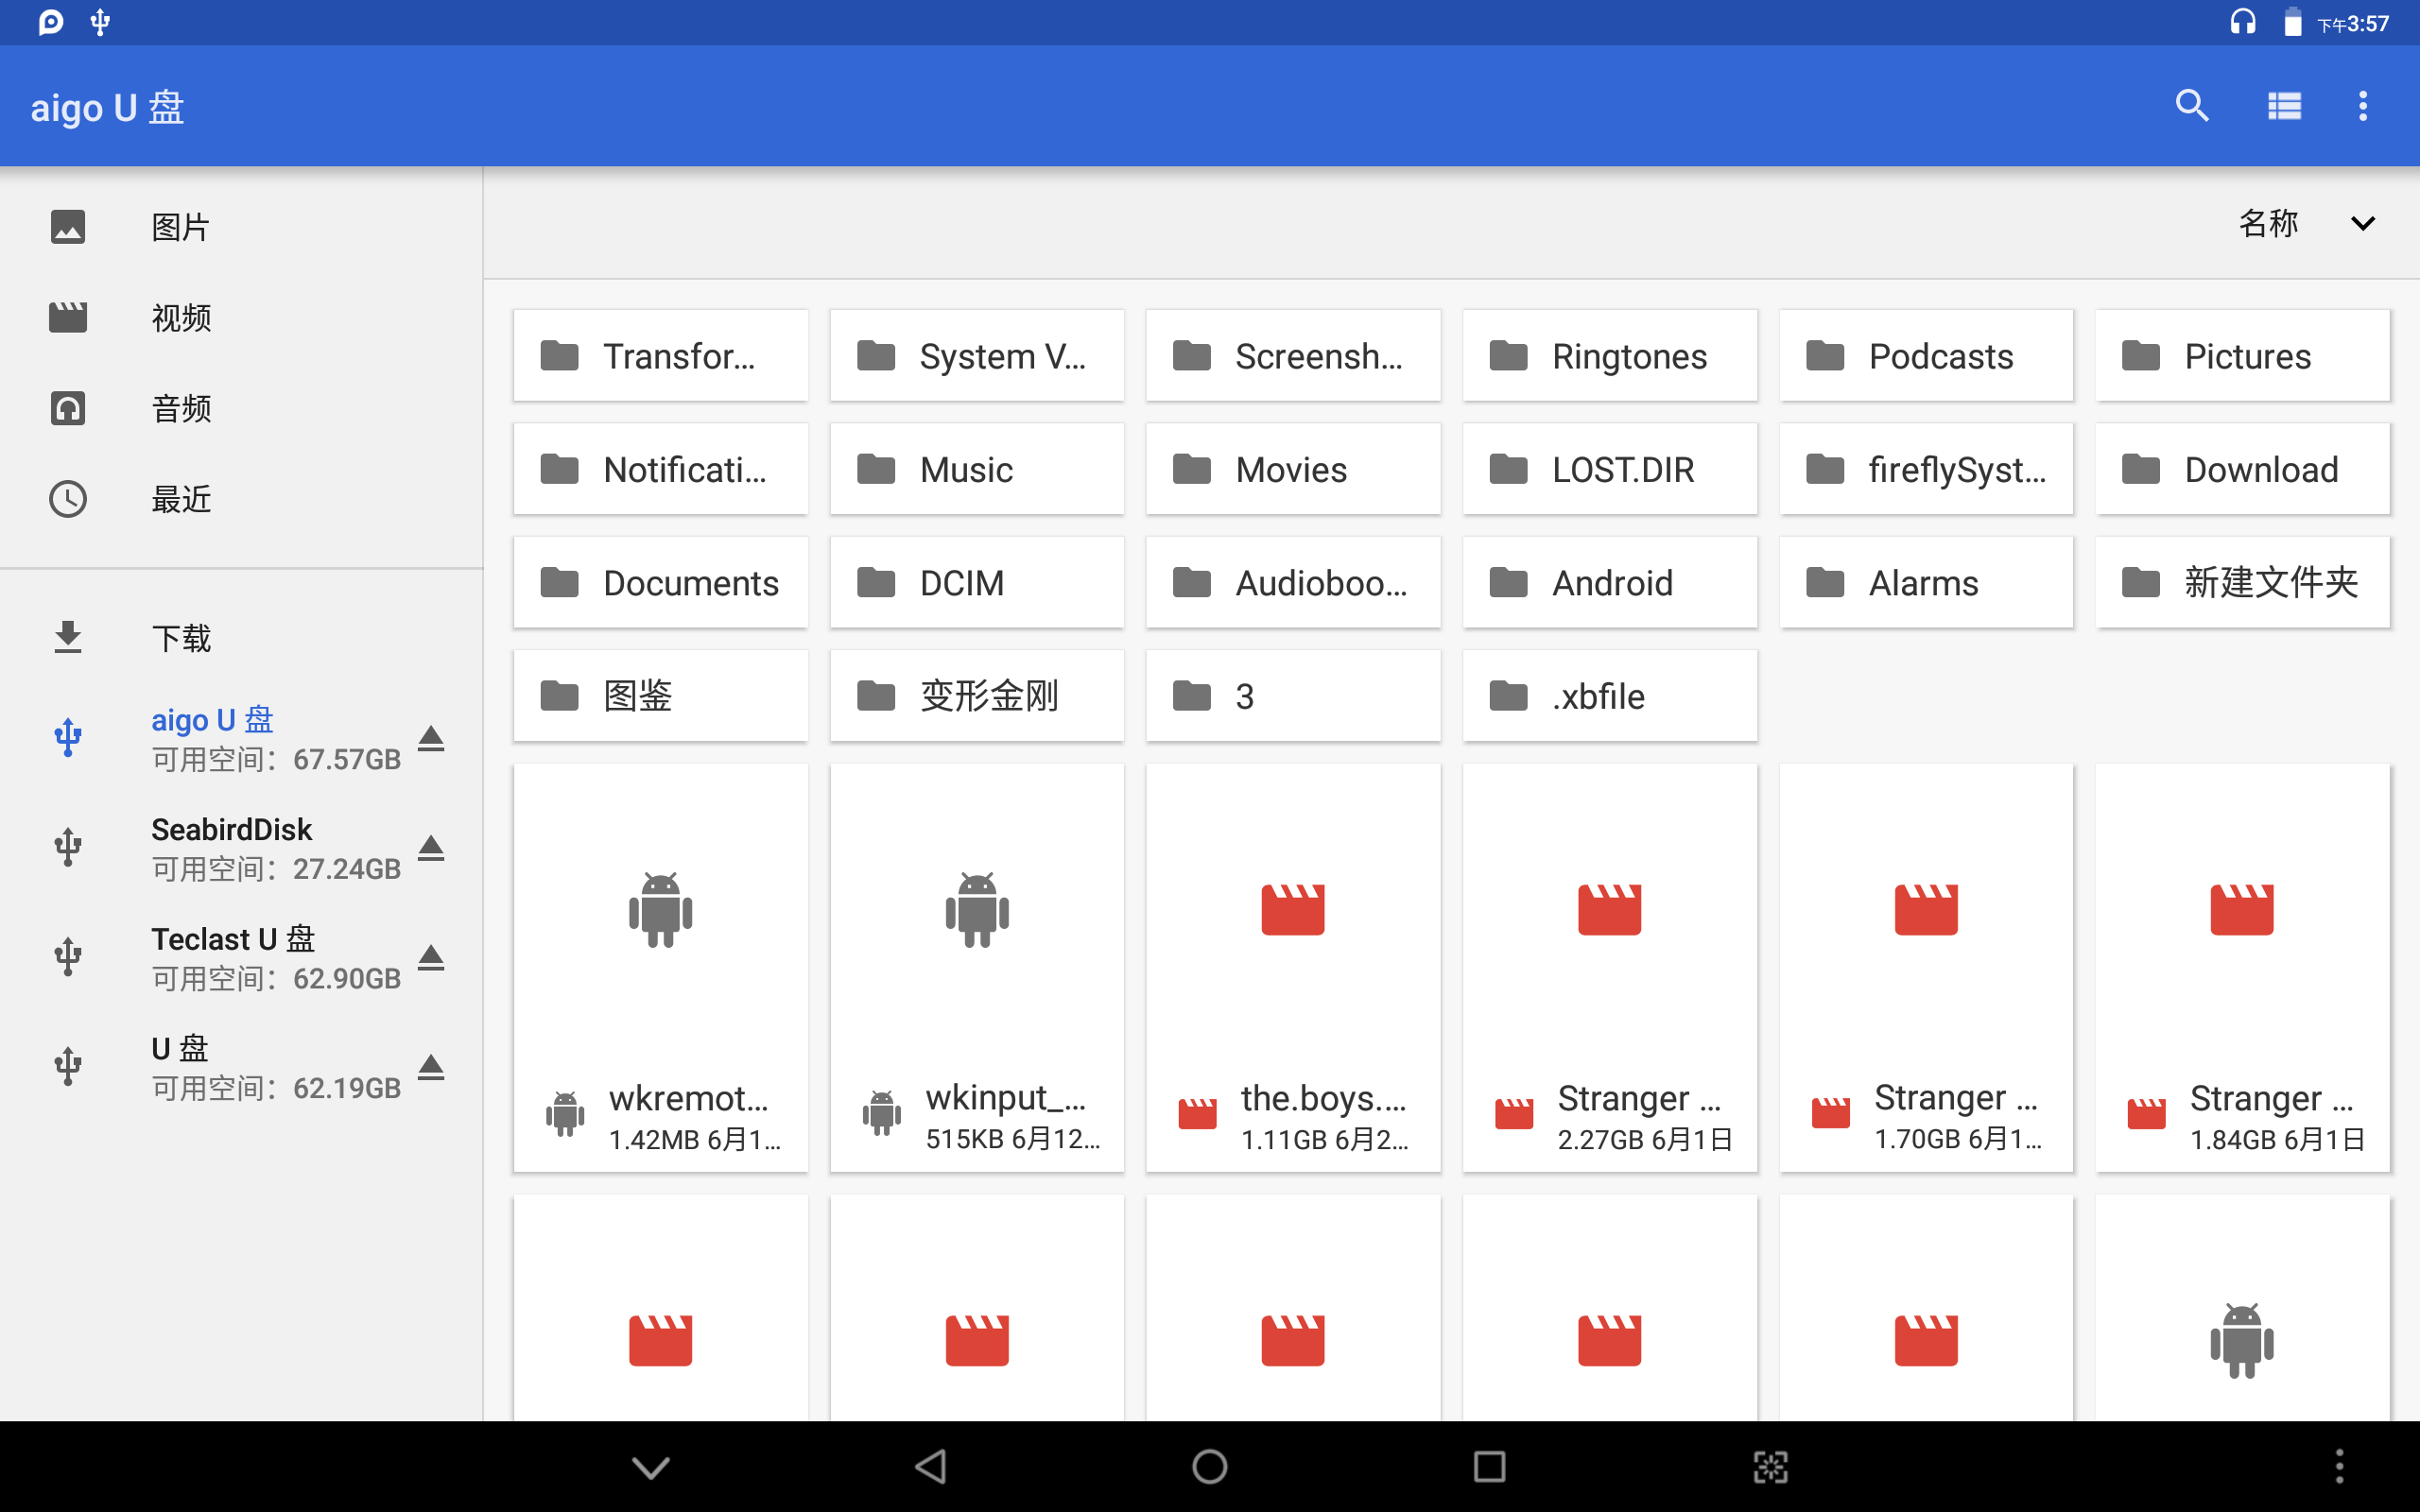Click the audio (音频) headphone icon

68,408
